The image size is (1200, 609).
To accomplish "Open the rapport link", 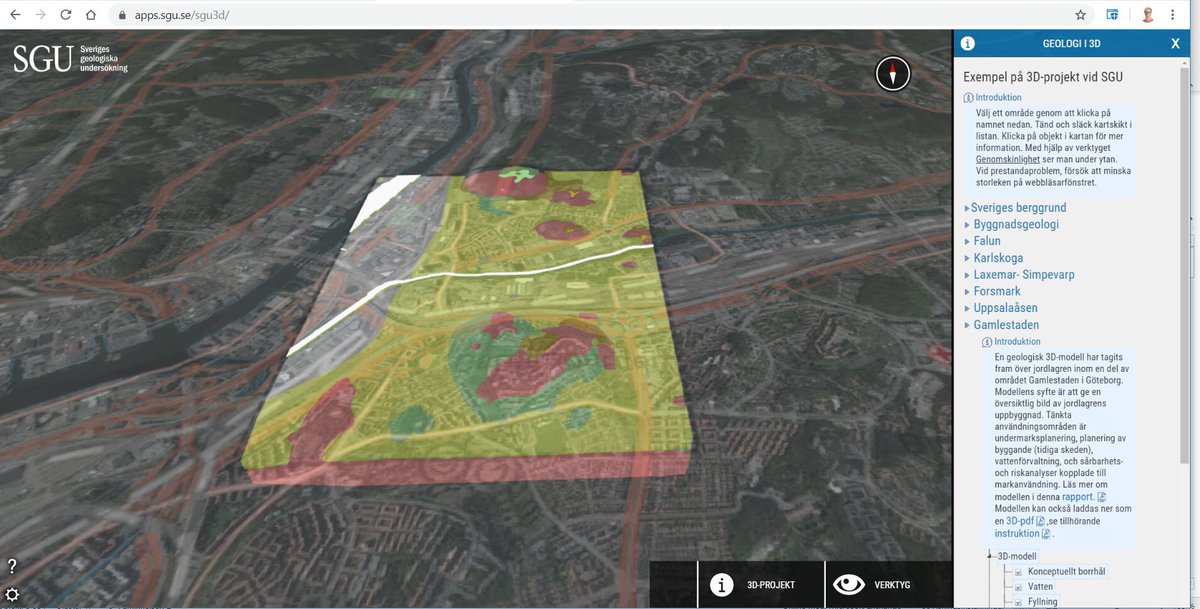I will click(1078, 497).
